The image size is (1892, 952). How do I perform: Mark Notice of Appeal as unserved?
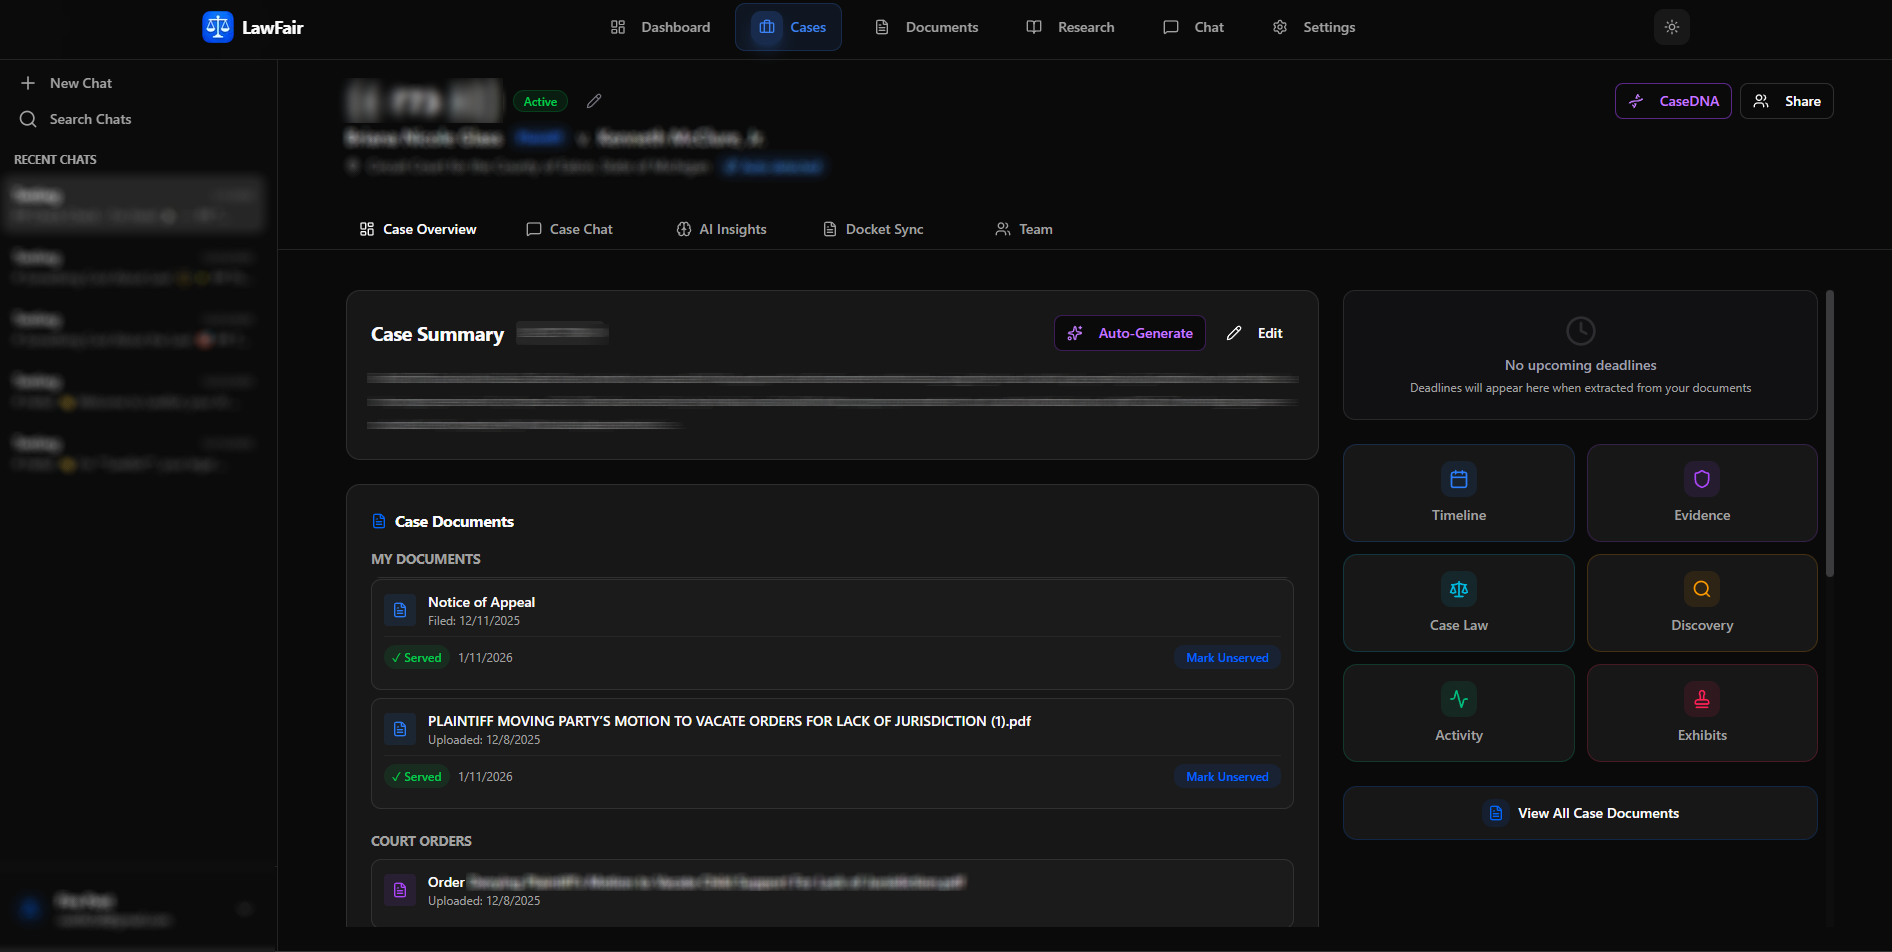1227,658
